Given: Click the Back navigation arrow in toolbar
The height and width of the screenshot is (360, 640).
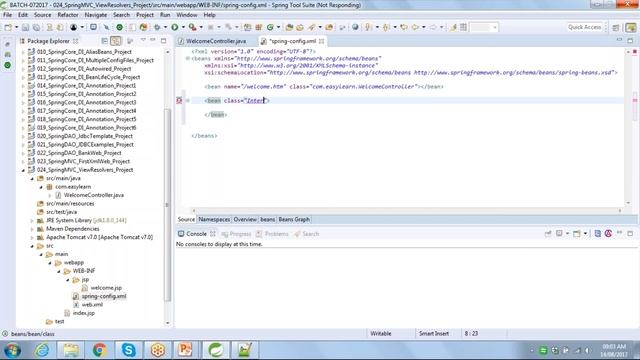Looking at the screenshot, I should click(415, 27).
